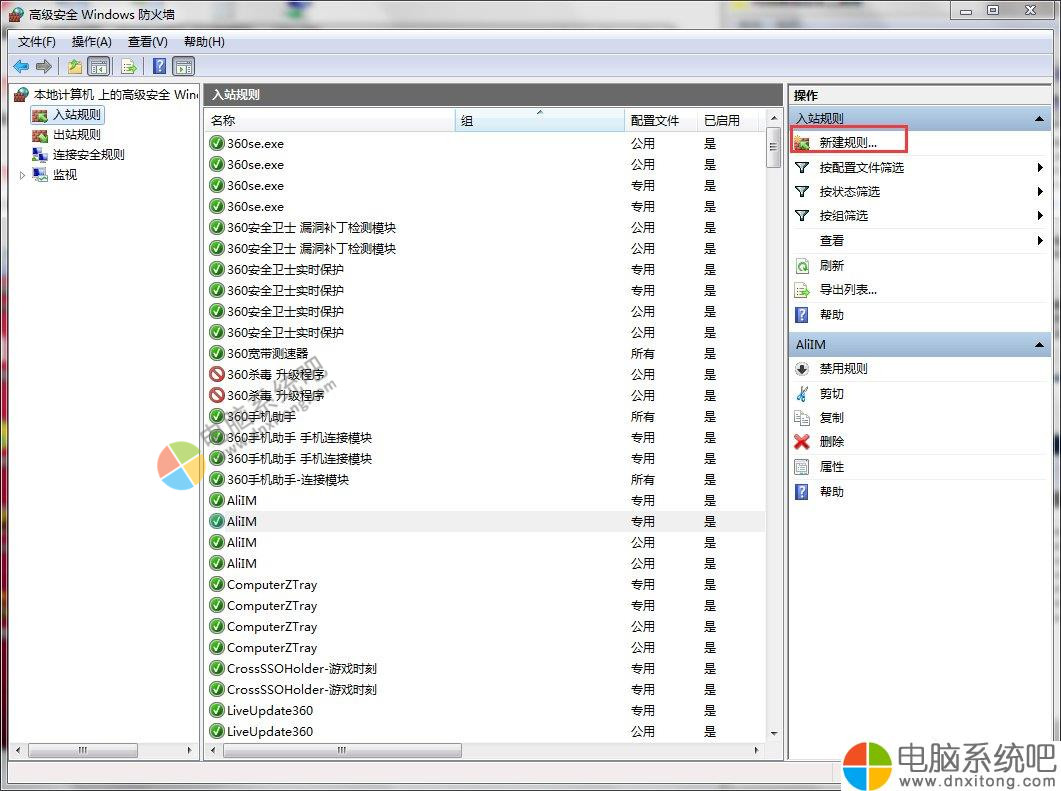Open the 查看(V) menu
This screenshot has width=1061, height=791.
148,42
